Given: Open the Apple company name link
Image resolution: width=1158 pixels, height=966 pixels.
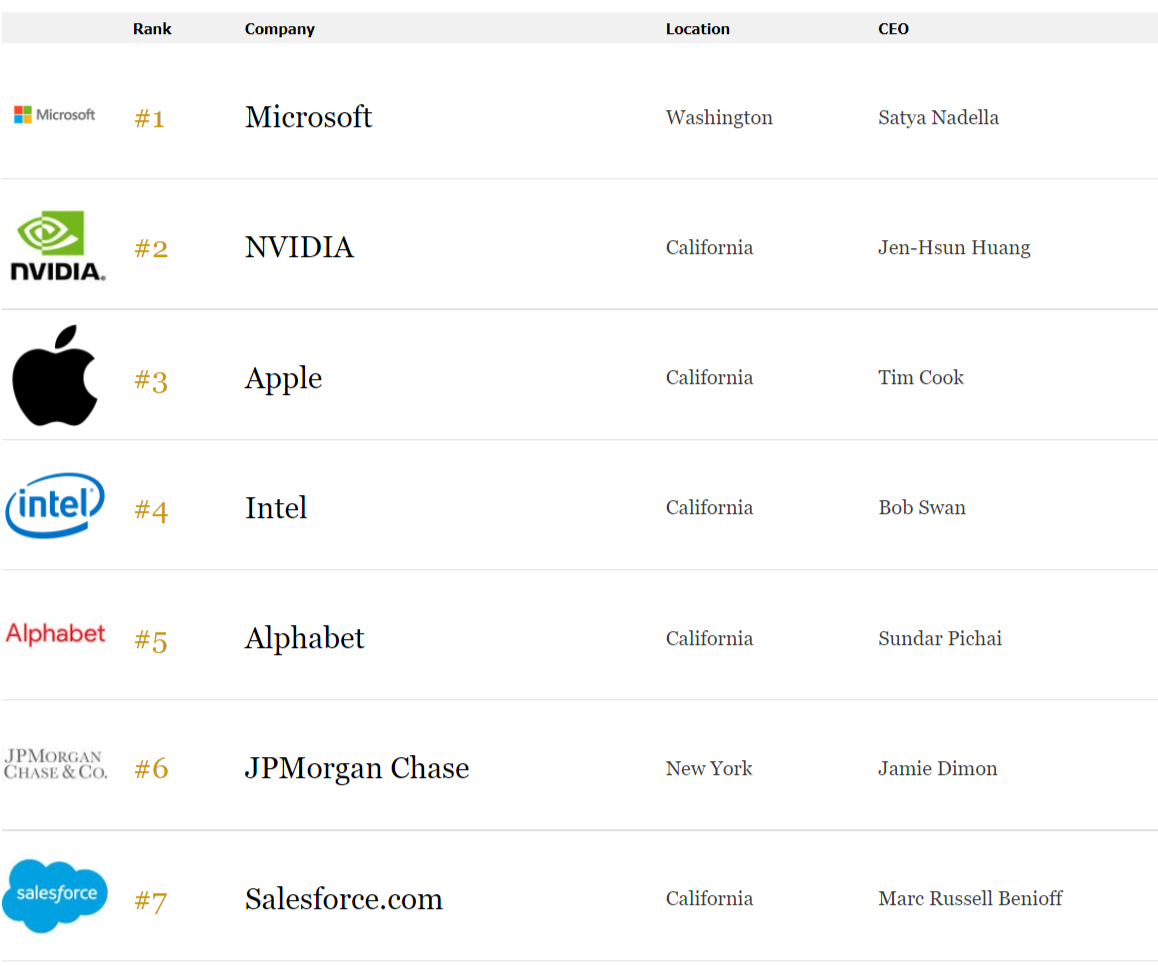Looking at the screenshot, I should (284, 379).
